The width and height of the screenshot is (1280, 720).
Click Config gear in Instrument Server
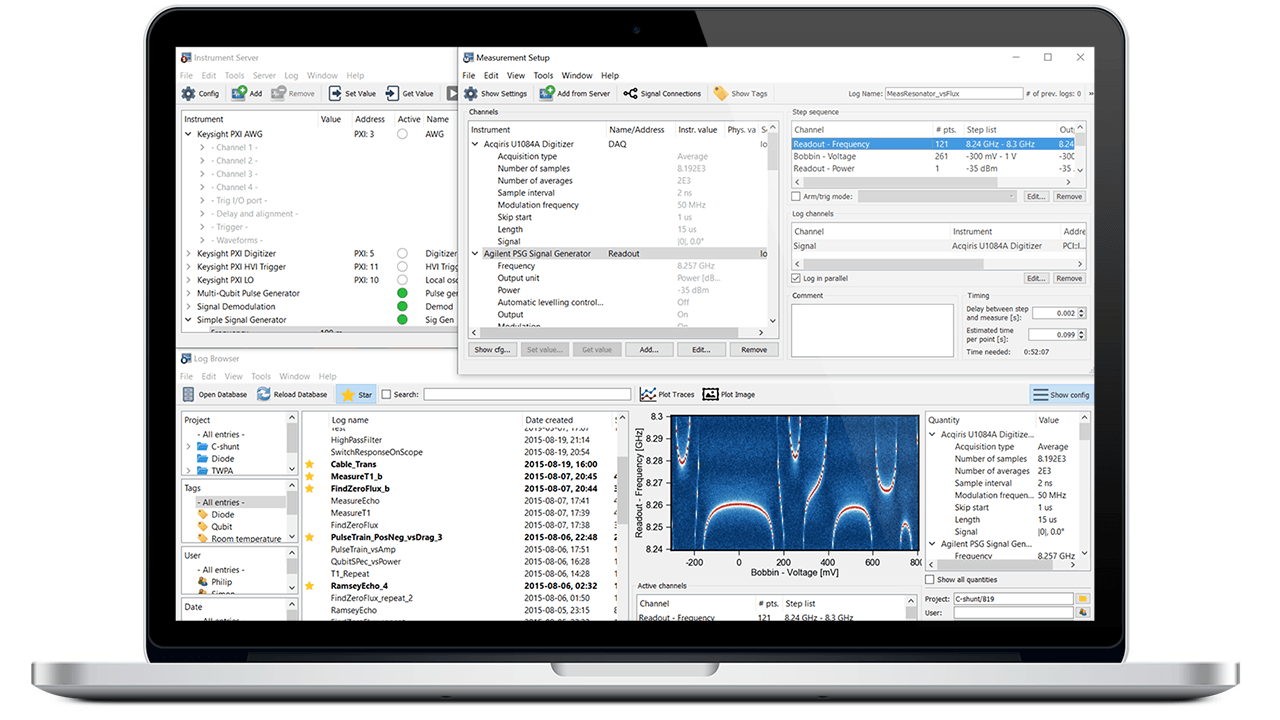[188, 93]
